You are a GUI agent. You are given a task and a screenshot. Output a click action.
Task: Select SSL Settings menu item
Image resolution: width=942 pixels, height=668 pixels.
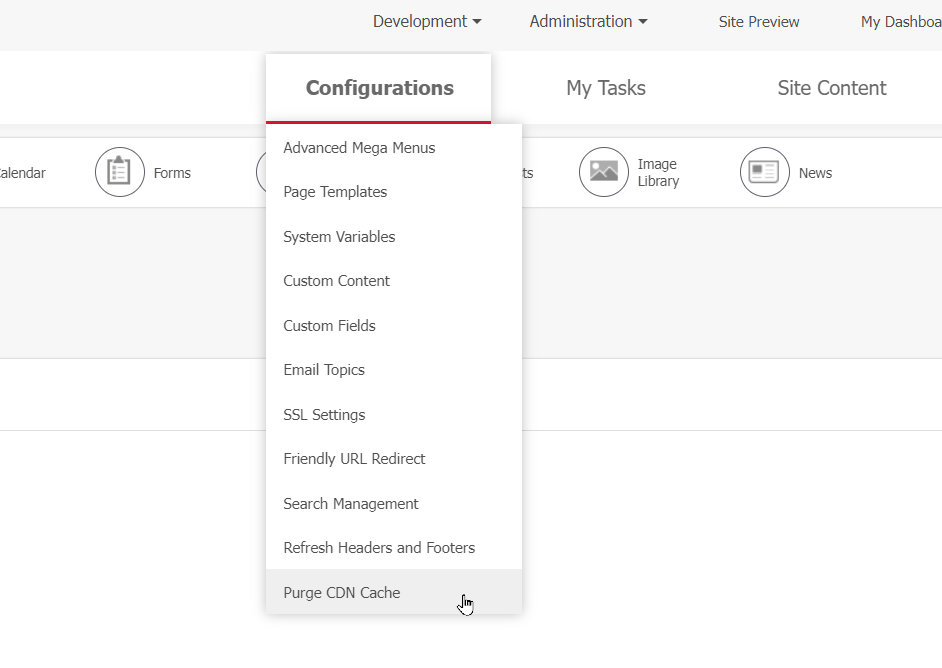tap(394, 414)
